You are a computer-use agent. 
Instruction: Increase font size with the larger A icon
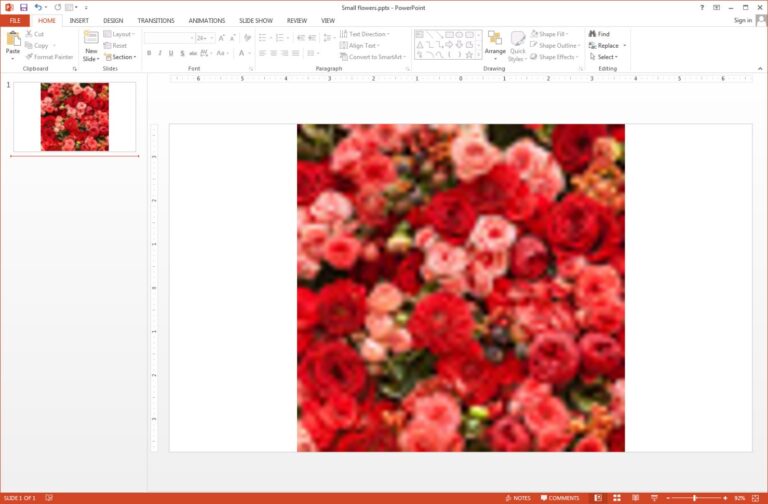tap(221, 38)
